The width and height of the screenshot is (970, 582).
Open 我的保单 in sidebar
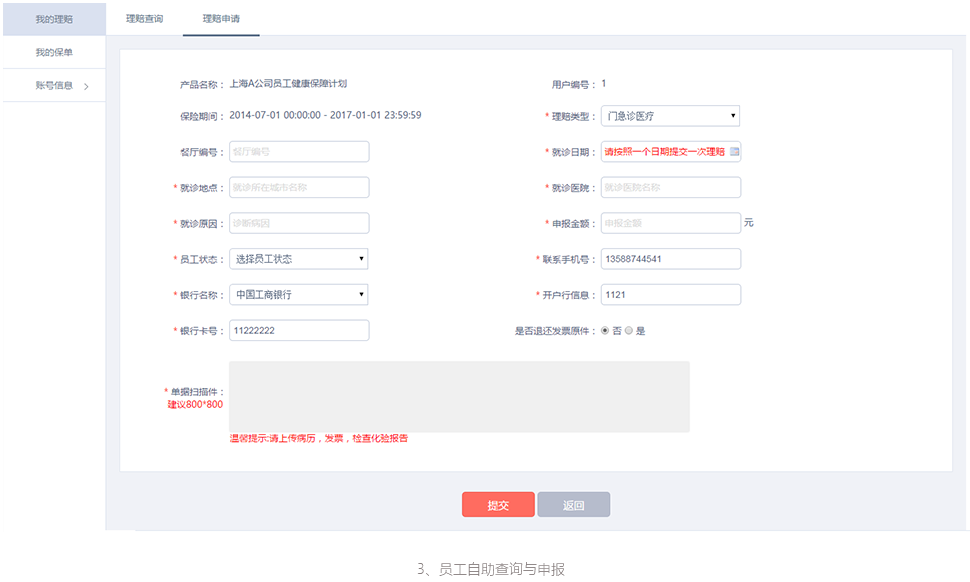53,52
